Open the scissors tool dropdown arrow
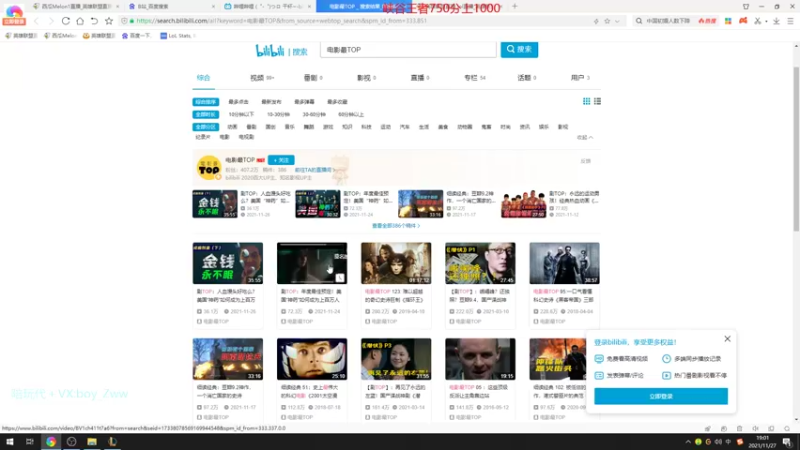The image size is (800, 450). 766,21
